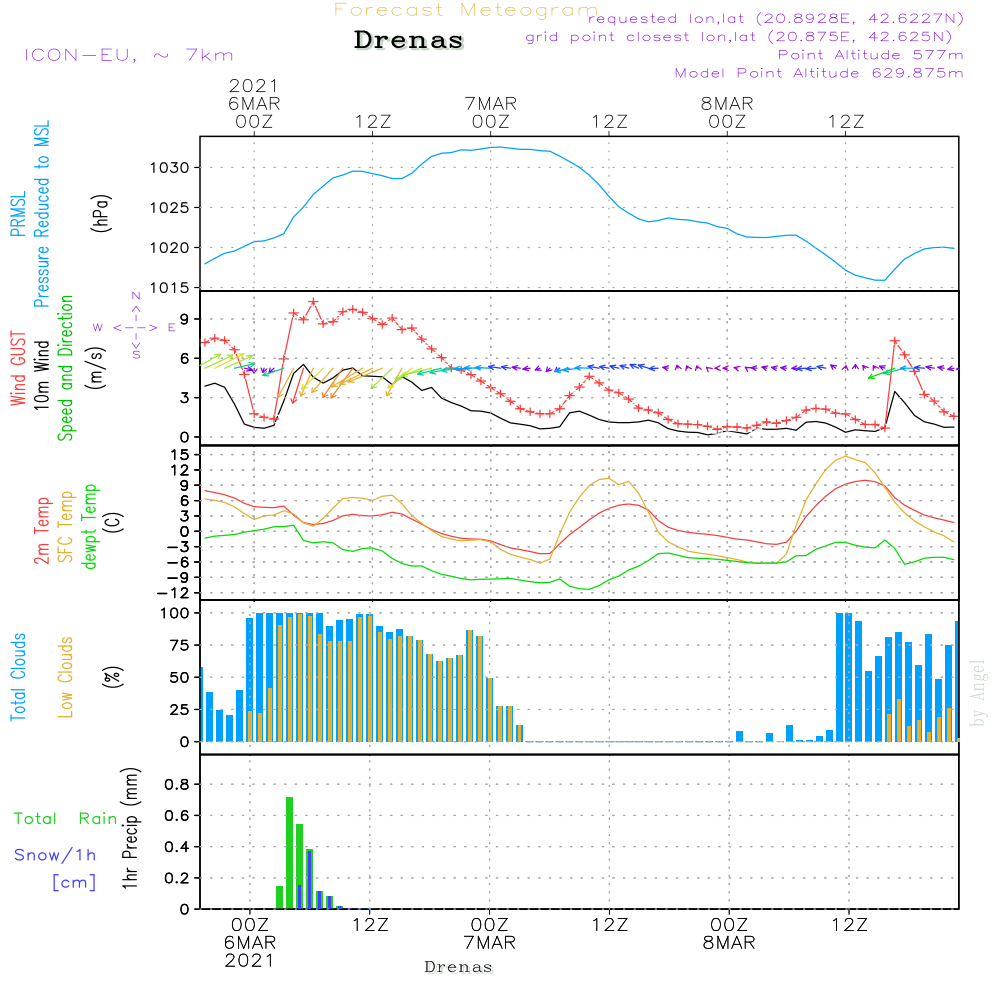Click the '75' cloud axis value

click(180, 645)
